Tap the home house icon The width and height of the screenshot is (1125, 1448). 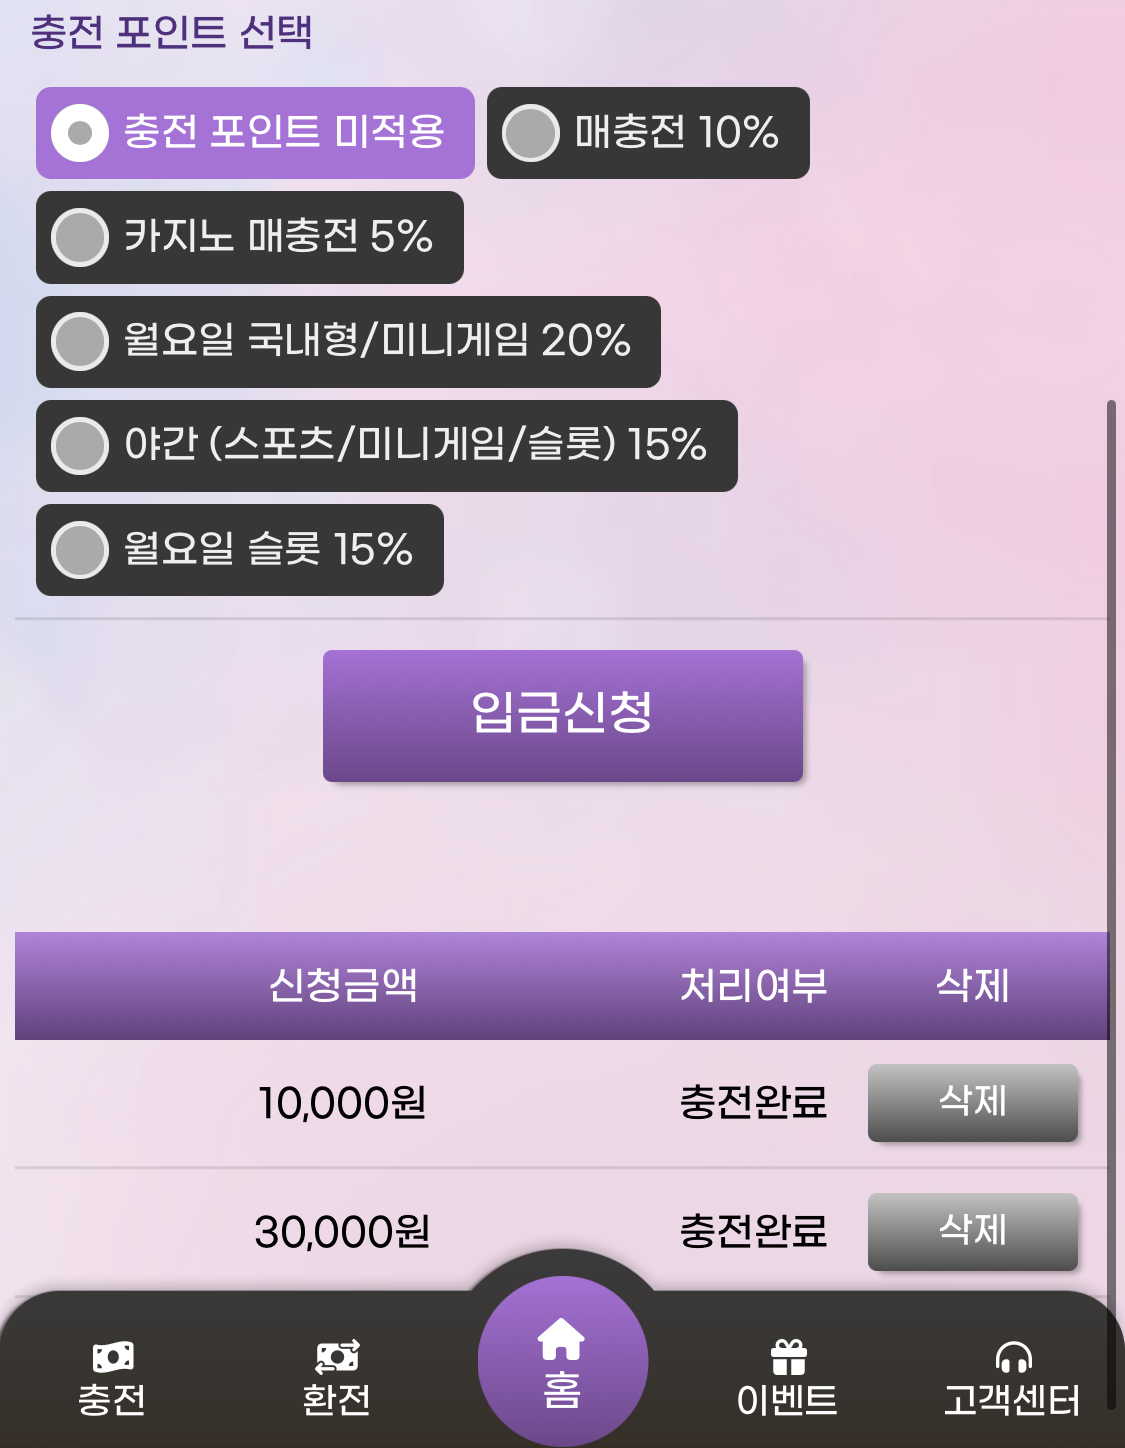coord(561,1339)
